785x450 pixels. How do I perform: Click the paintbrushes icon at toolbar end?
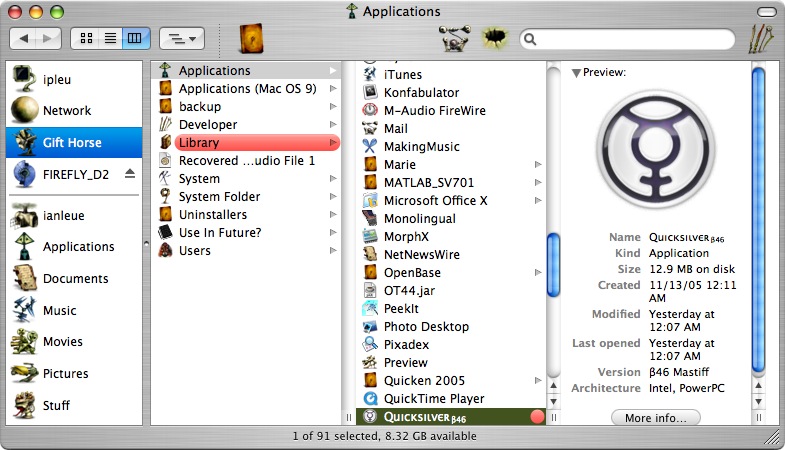click(761, 39)
